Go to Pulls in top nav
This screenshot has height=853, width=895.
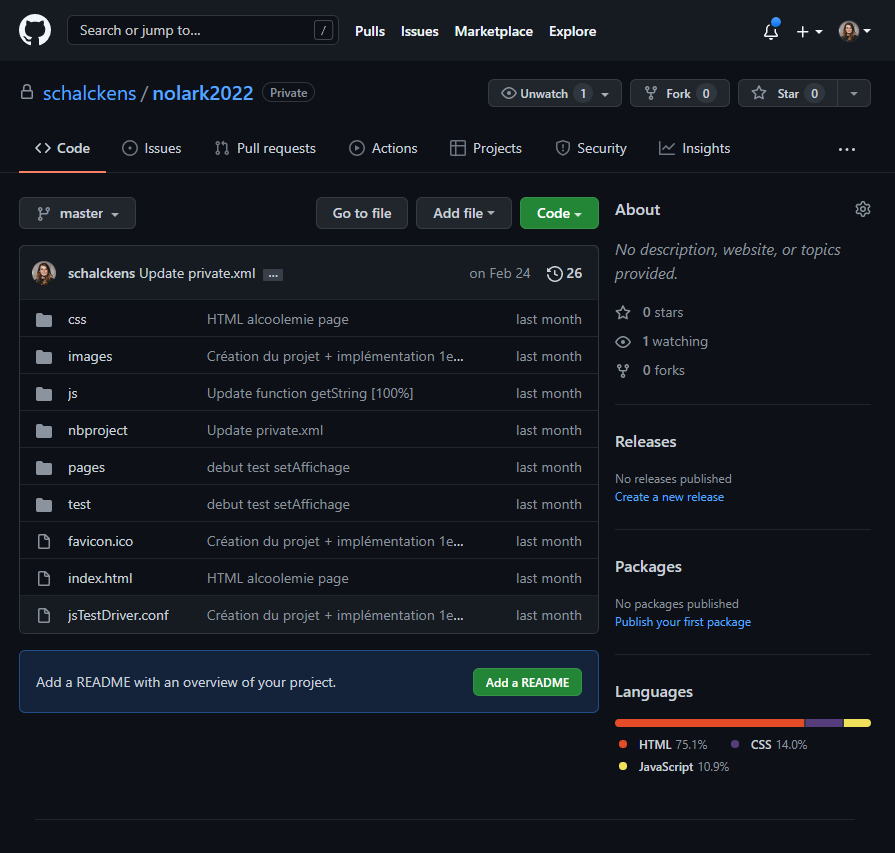coord(370,31)
